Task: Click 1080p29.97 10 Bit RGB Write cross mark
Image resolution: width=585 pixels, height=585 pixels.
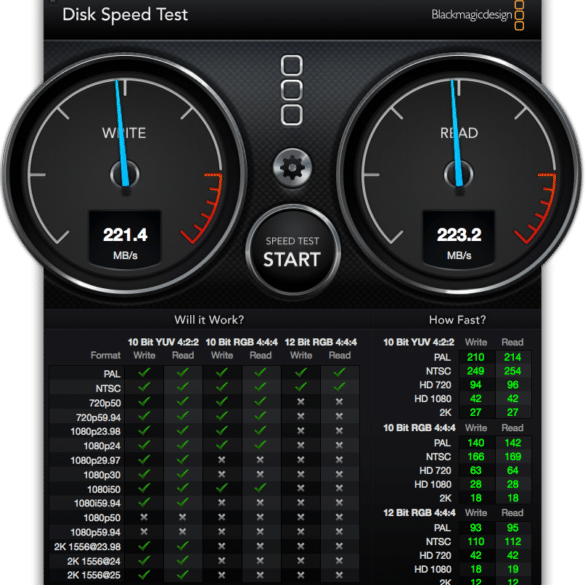Action: tap(222, 460)
